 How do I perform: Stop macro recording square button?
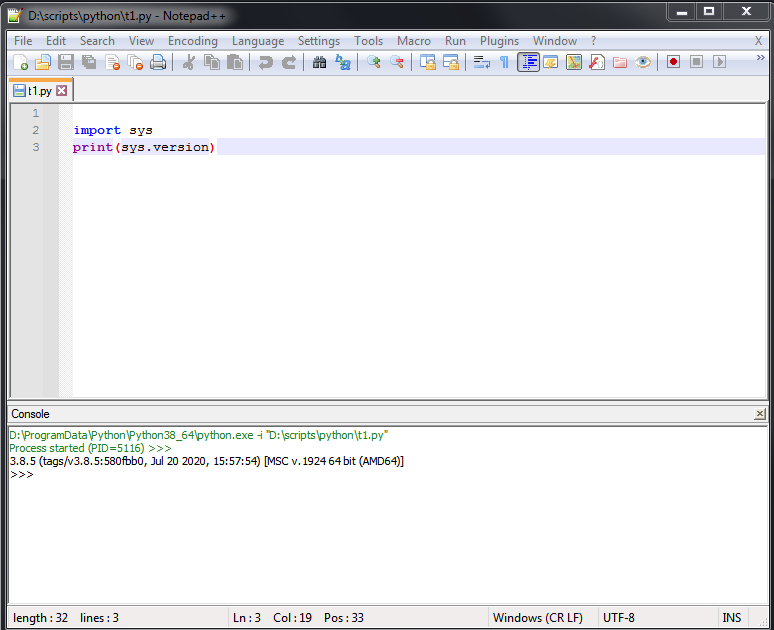point(697,62)
